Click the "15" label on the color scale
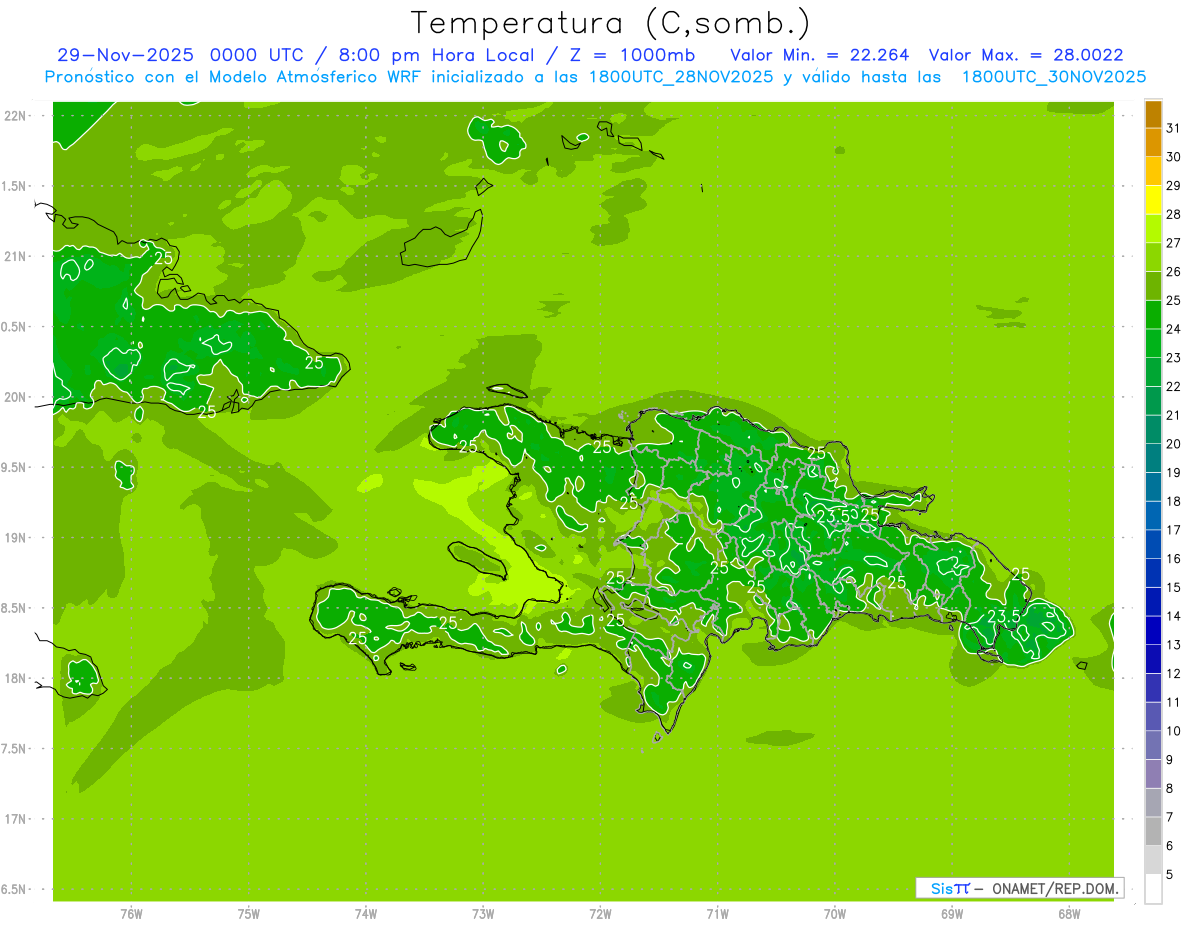 click(1173, 587)
